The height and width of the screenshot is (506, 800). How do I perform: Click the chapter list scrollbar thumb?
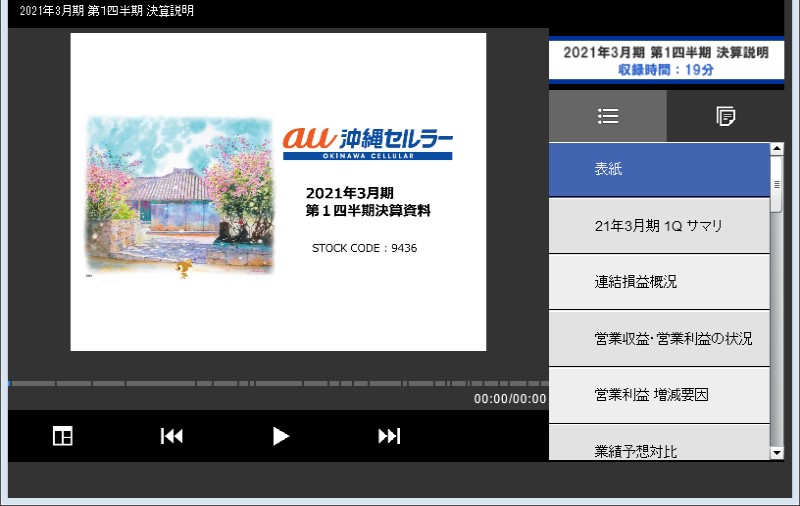(x=777, y=184)
